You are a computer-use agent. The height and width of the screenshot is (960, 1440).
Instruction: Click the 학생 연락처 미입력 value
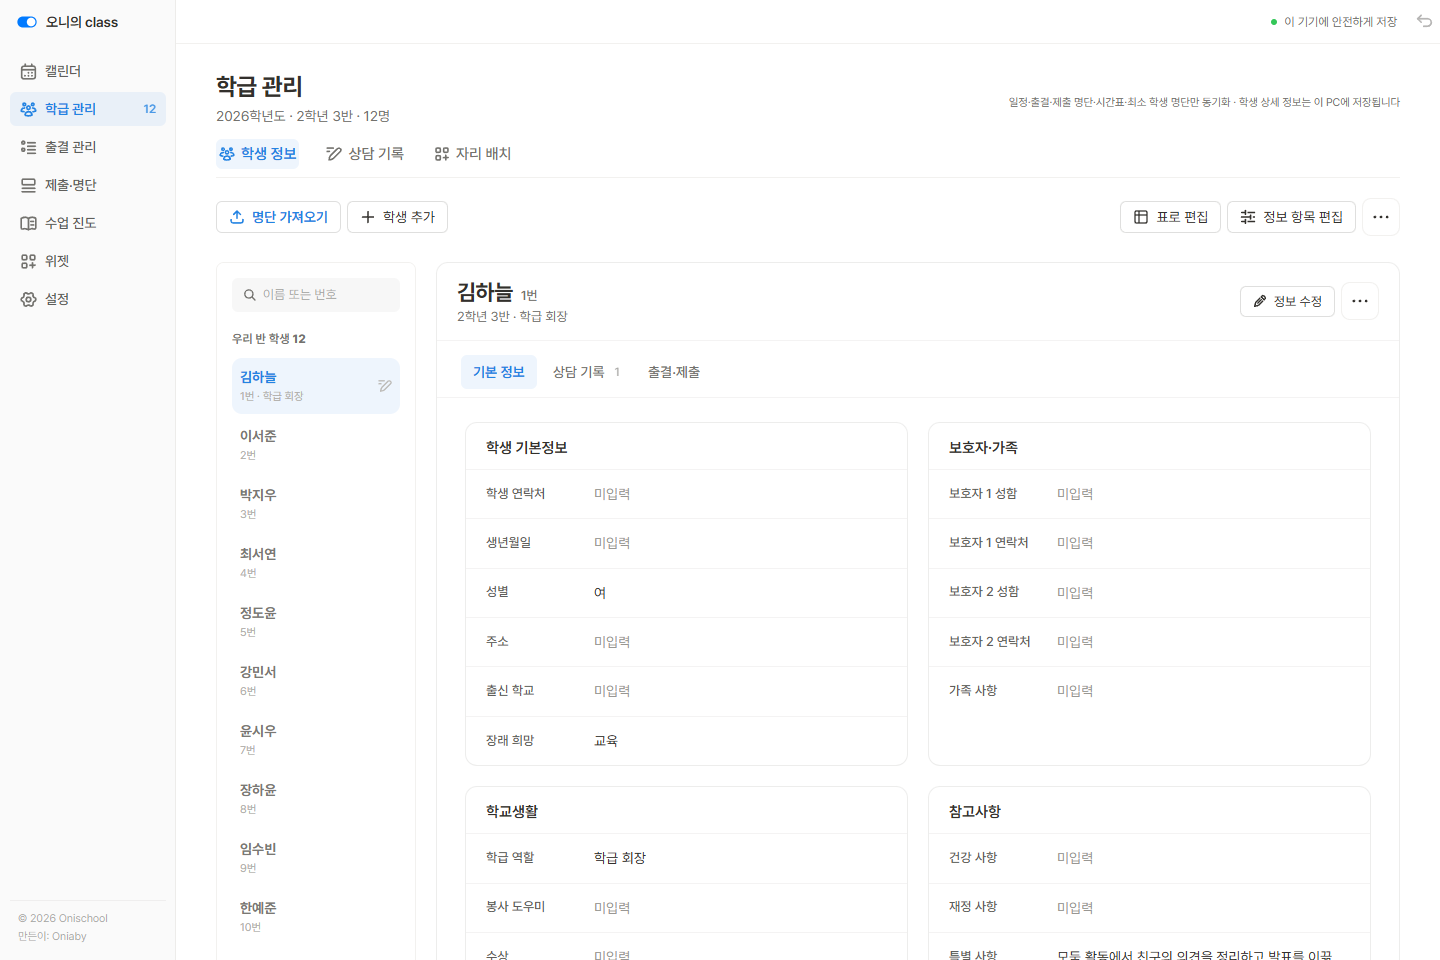click(612, 494)
